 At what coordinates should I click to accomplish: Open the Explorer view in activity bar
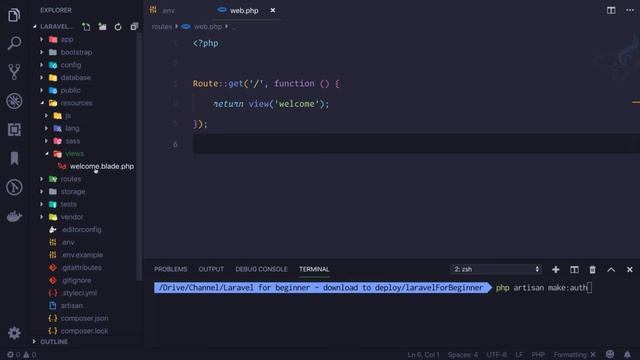pos(14,16)
